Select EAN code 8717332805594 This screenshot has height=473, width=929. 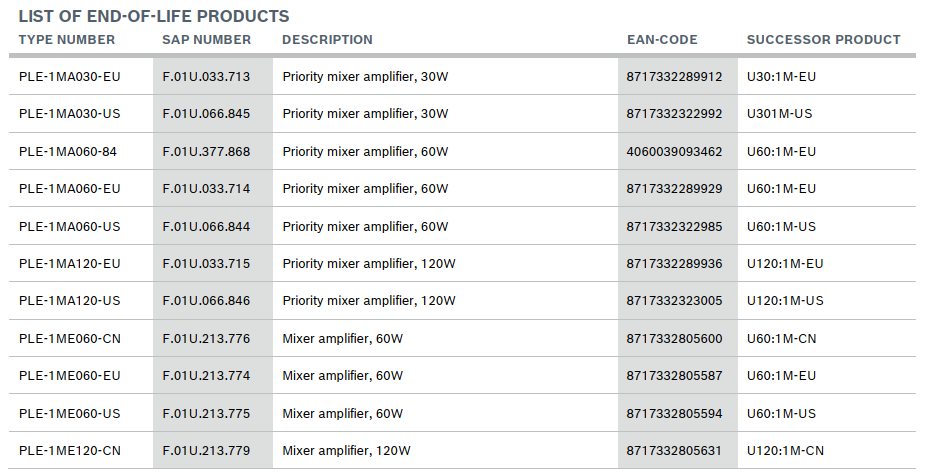674,414
